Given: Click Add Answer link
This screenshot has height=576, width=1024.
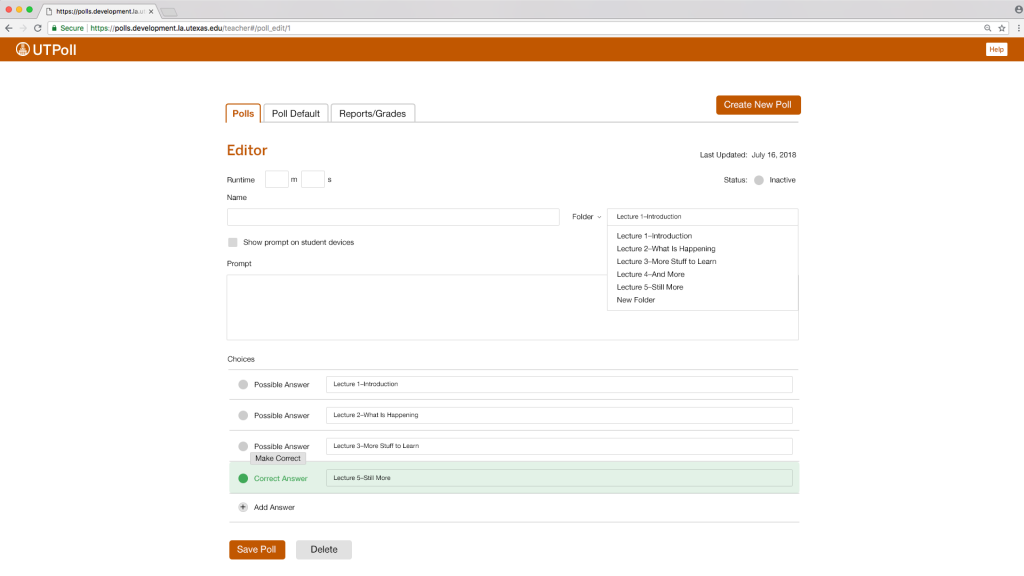Looking at the screenshot, I should coord(274,507).
